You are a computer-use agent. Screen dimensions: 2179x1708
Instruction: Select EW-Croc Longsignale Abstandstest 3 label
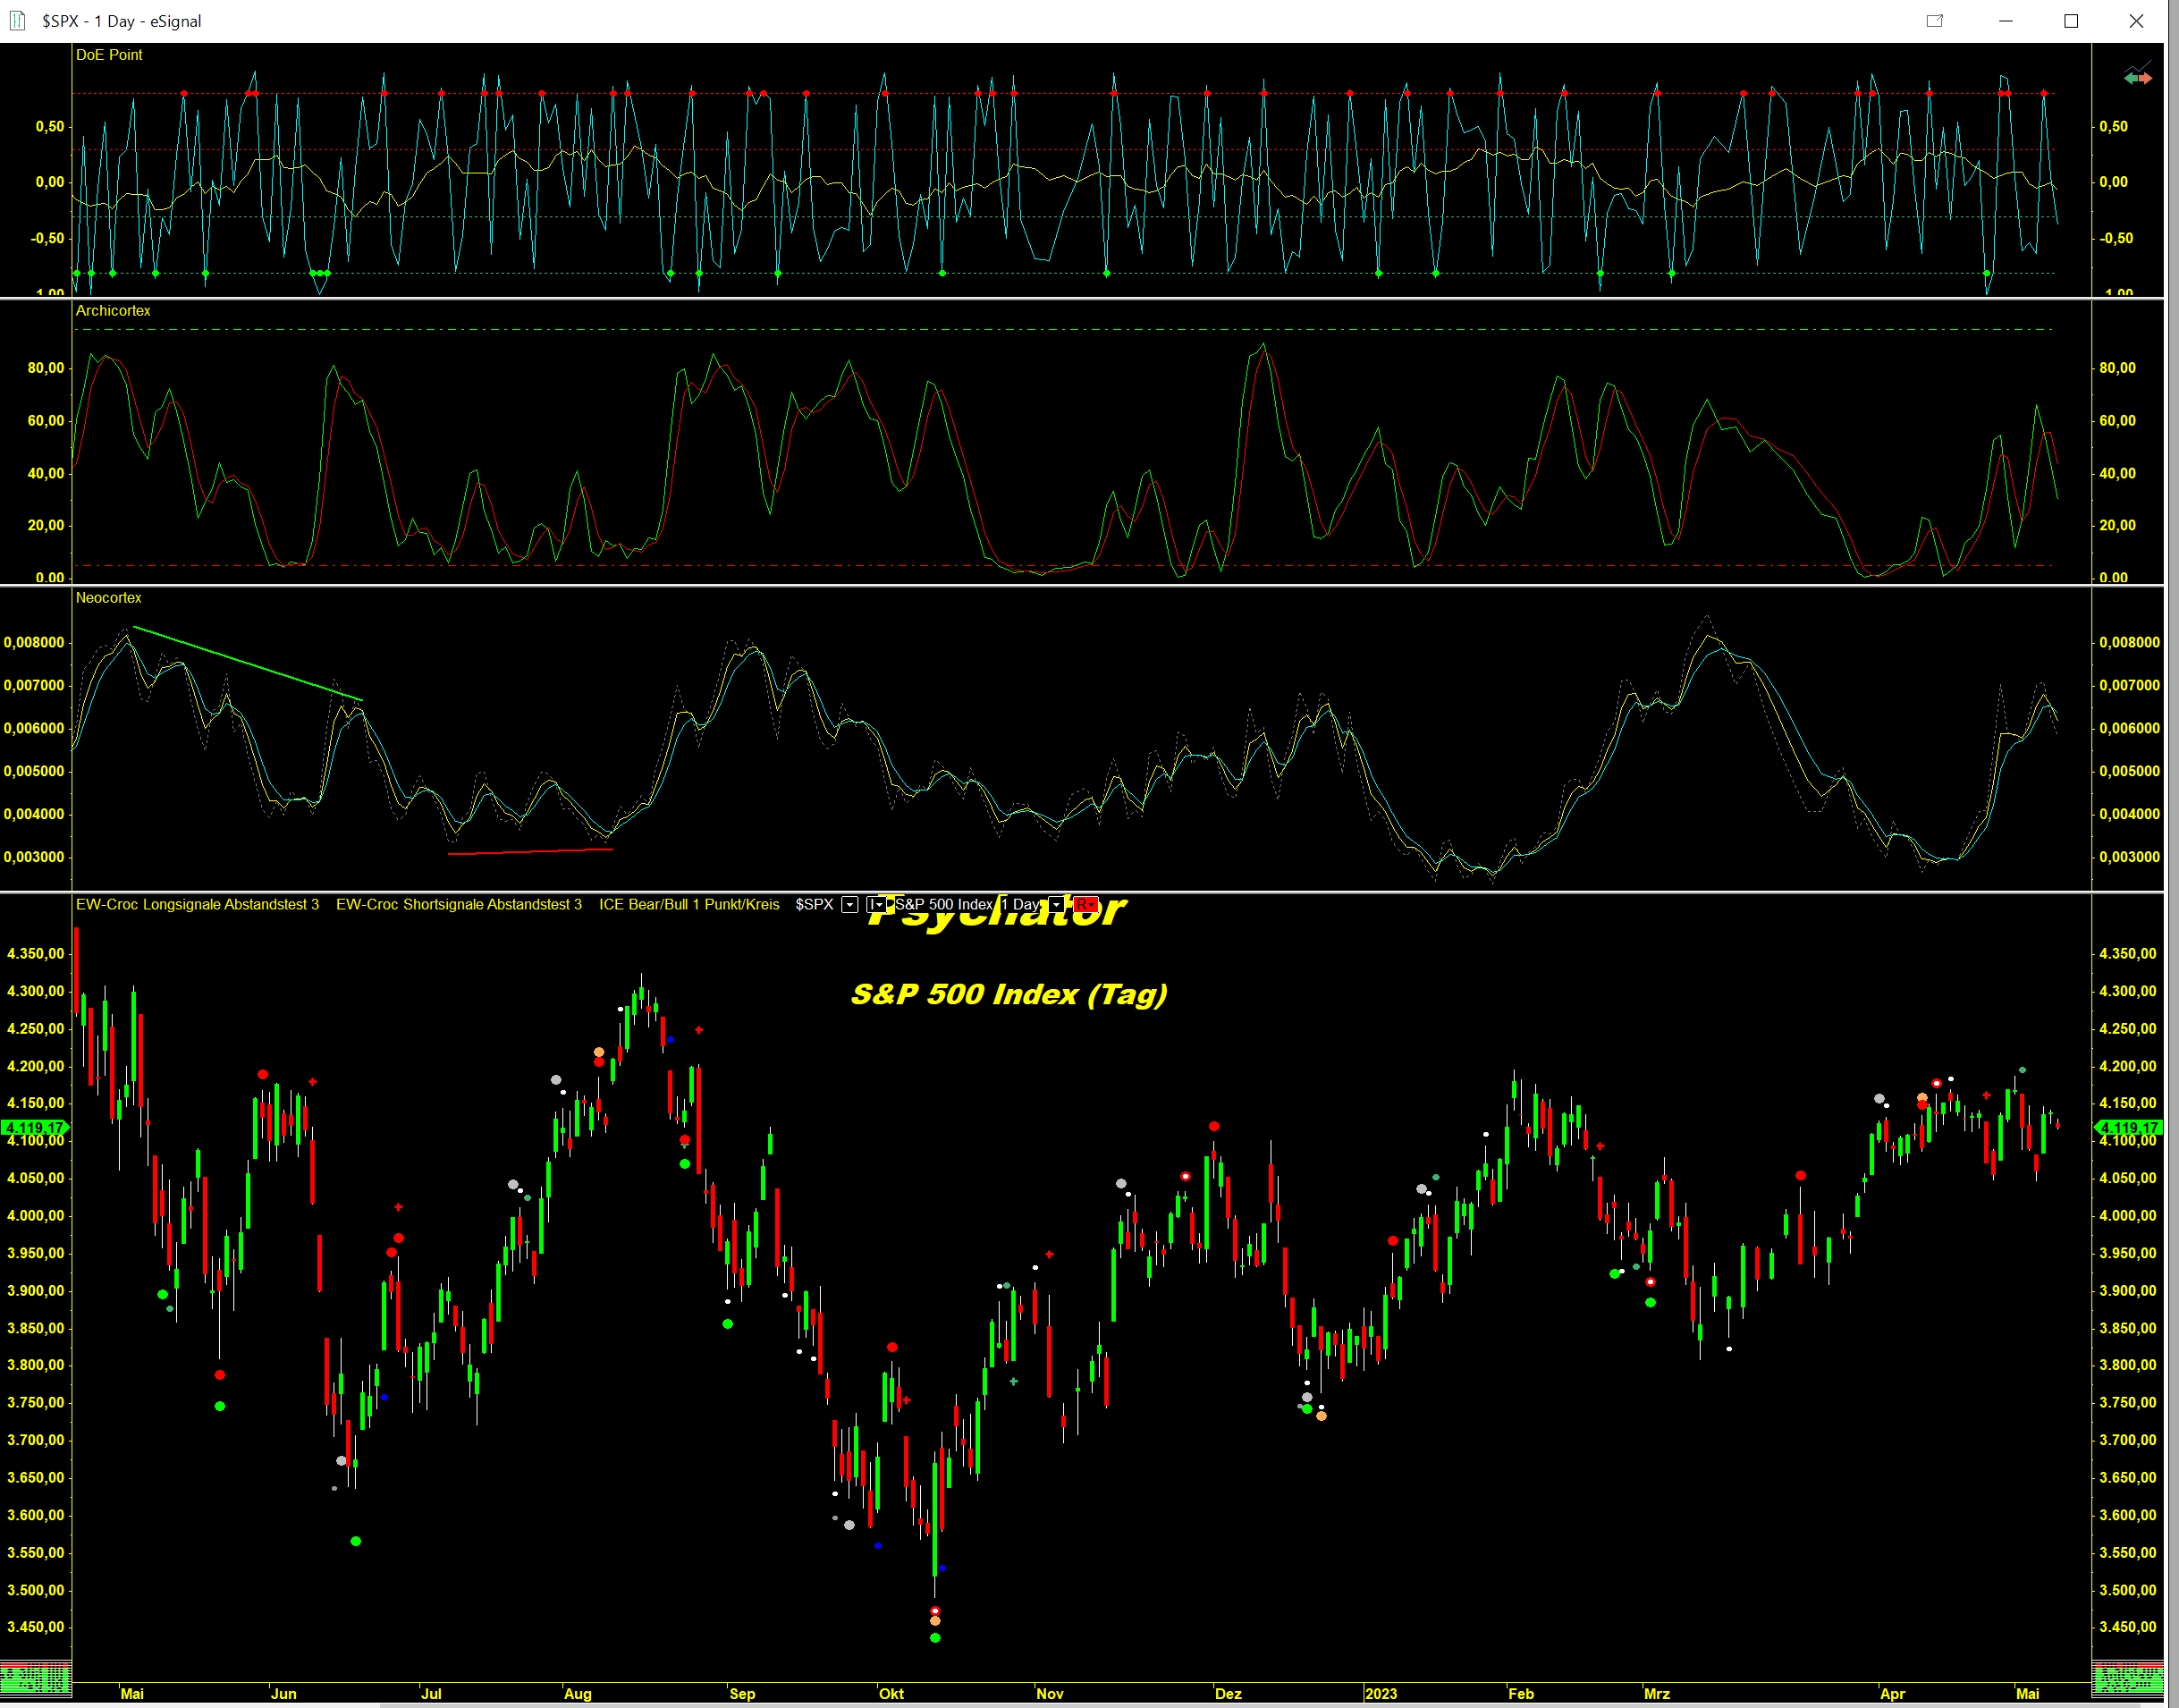point(197,905)
